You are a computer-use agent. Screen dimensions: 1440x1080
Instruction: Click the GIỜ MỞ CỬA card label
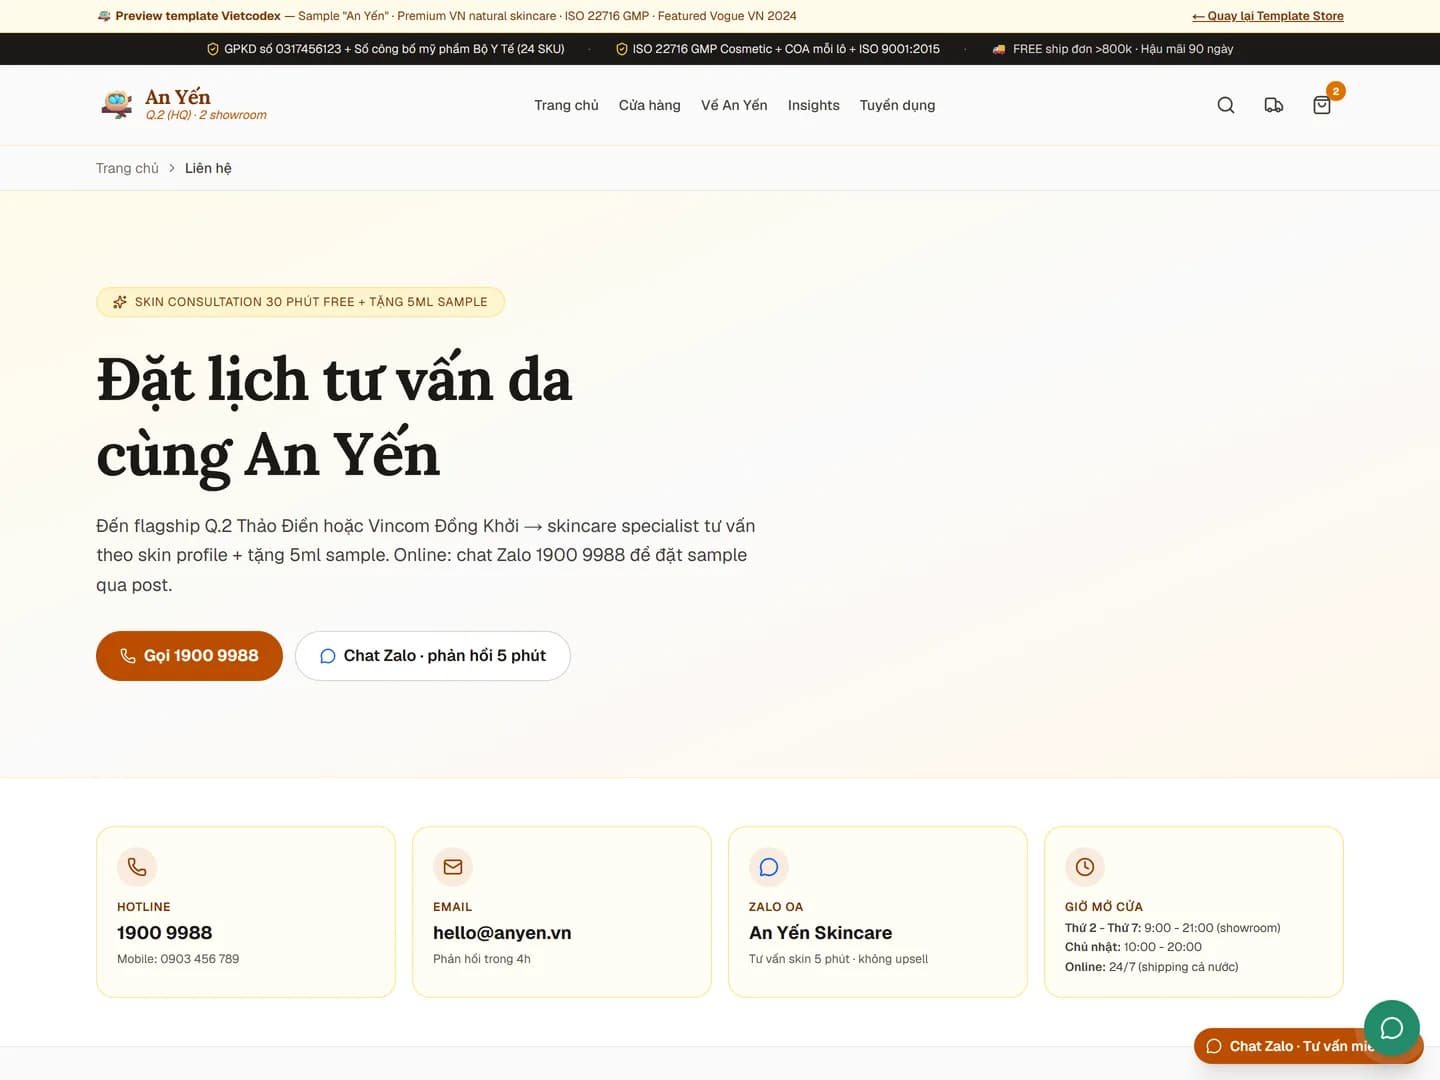click(x=1104, y=907)
